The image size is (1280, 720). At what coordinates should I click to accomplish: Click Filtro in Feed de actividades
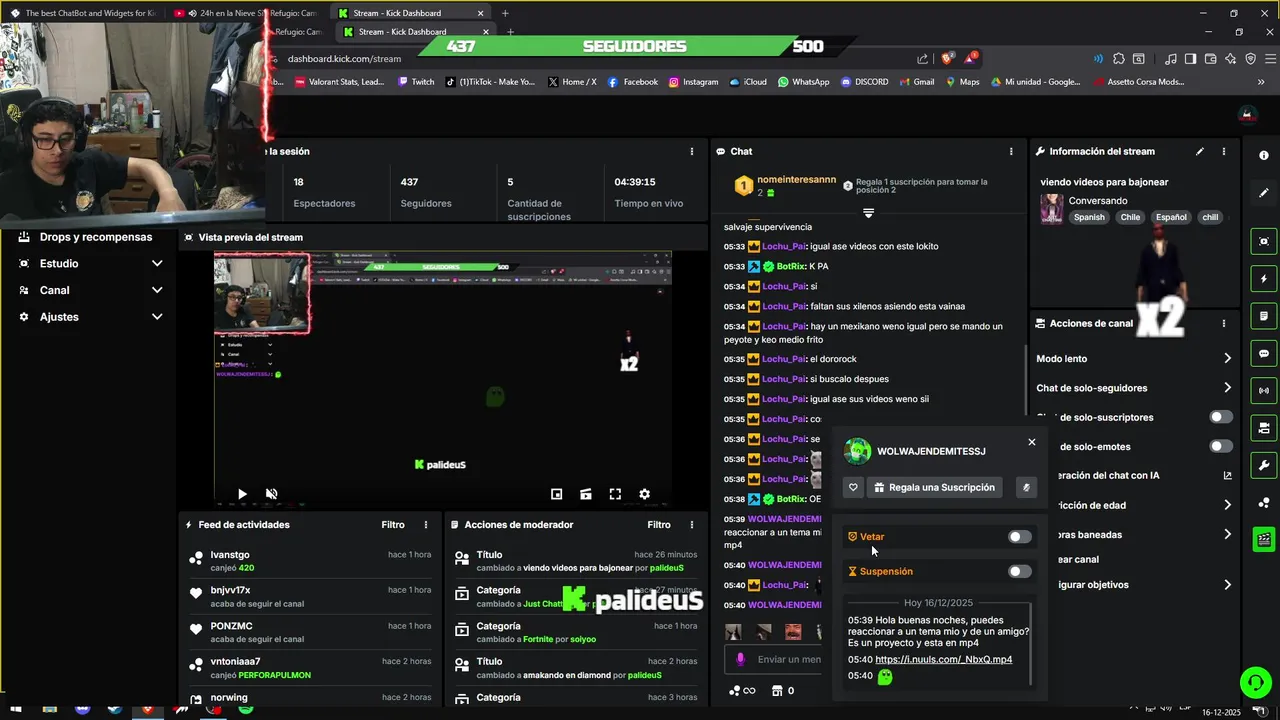[x=393, y=525]
